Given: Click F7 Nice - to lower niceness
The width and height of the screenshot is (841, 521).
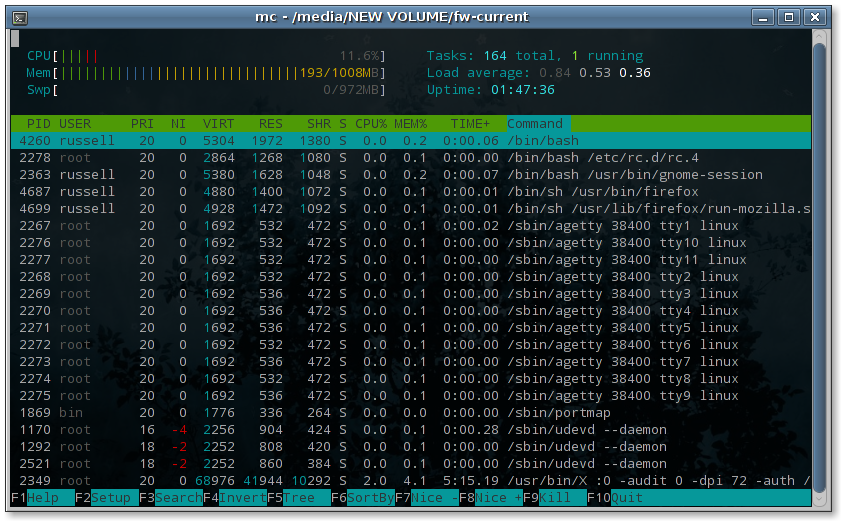Looking at the screenshot, I should click(x=427, y=498).
